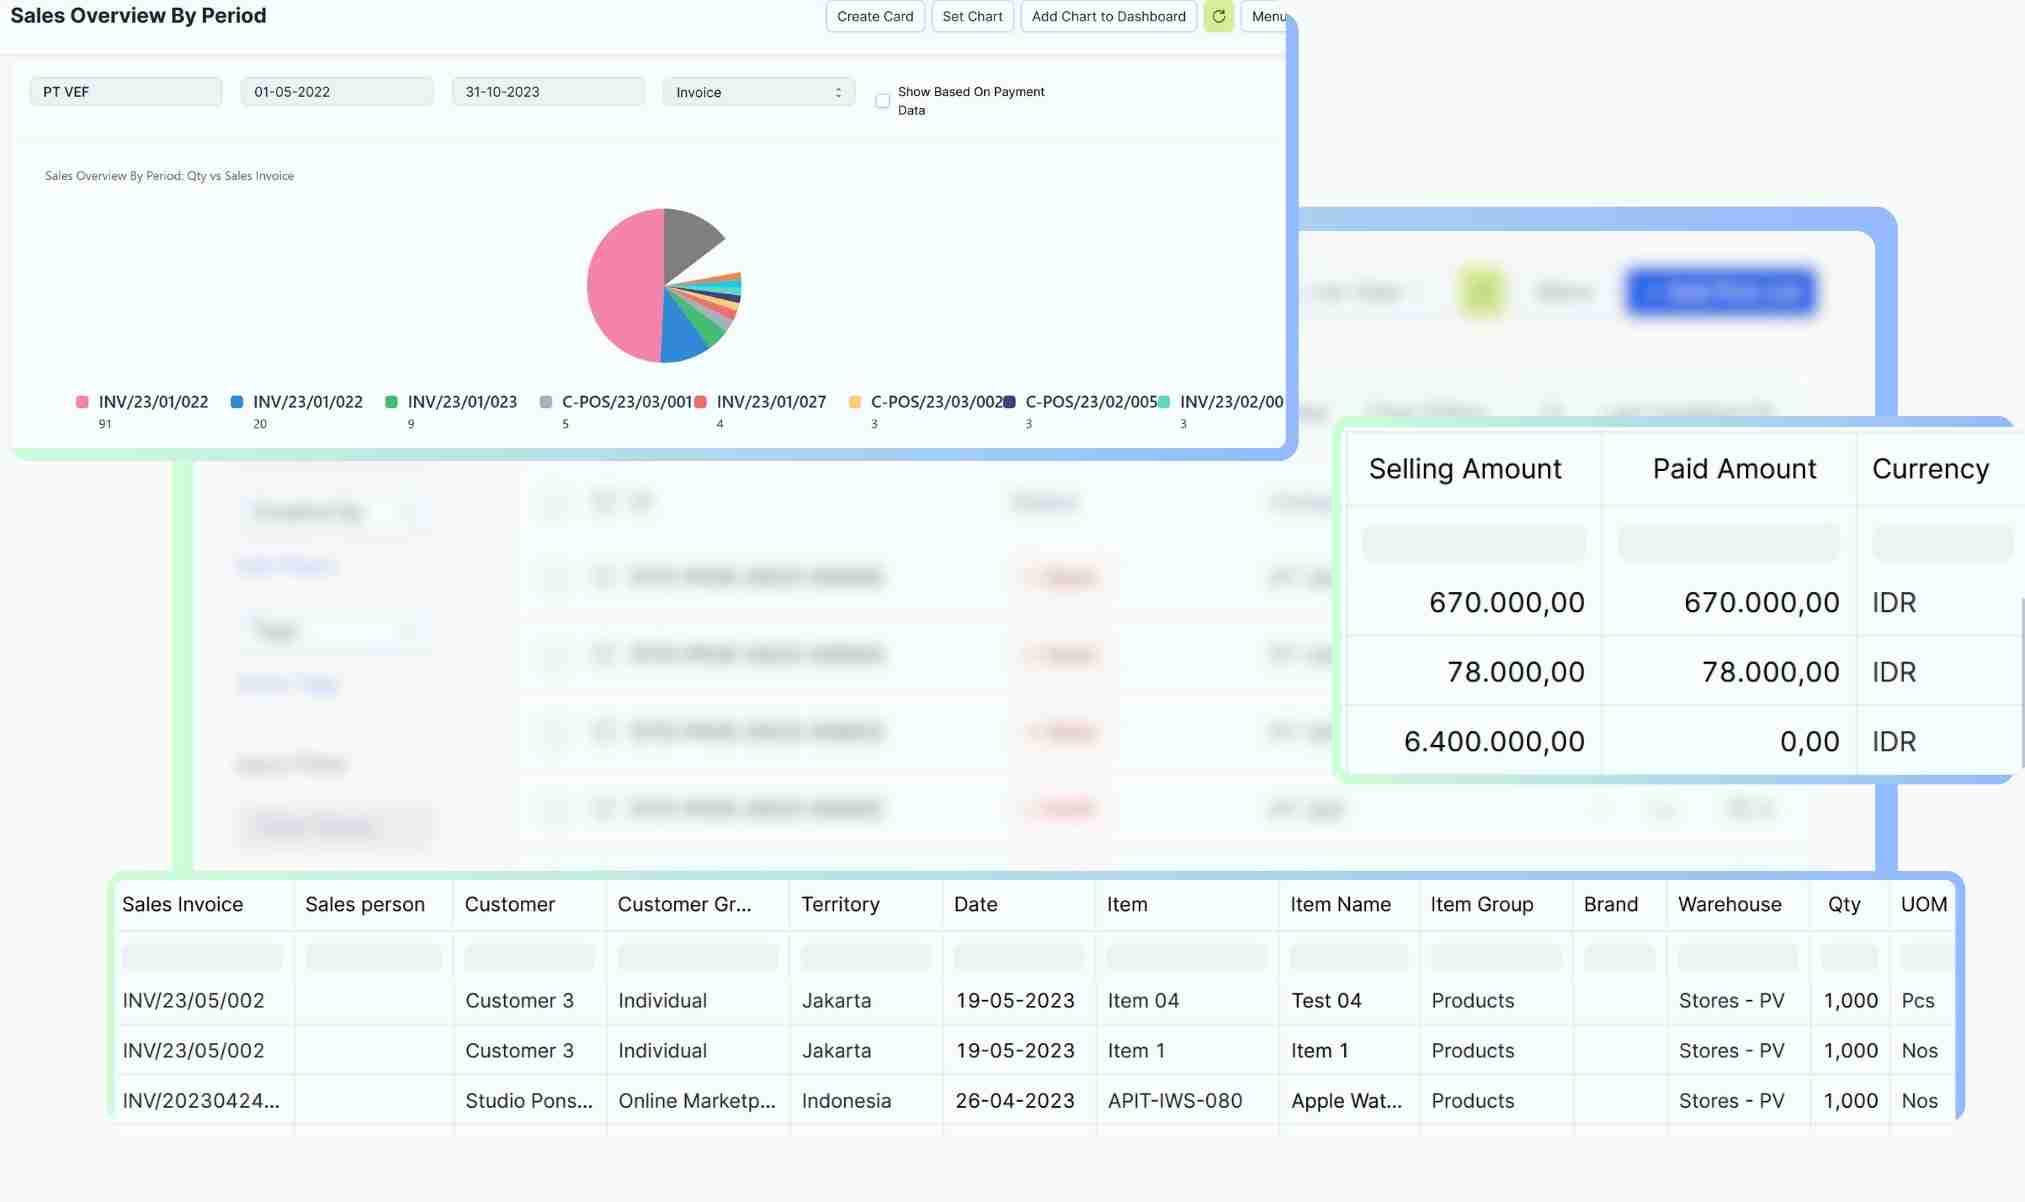Click Add Chart to Dashboard button
The height and width of the screenshot is (1202, 2025).
[x=1108, y=16]
